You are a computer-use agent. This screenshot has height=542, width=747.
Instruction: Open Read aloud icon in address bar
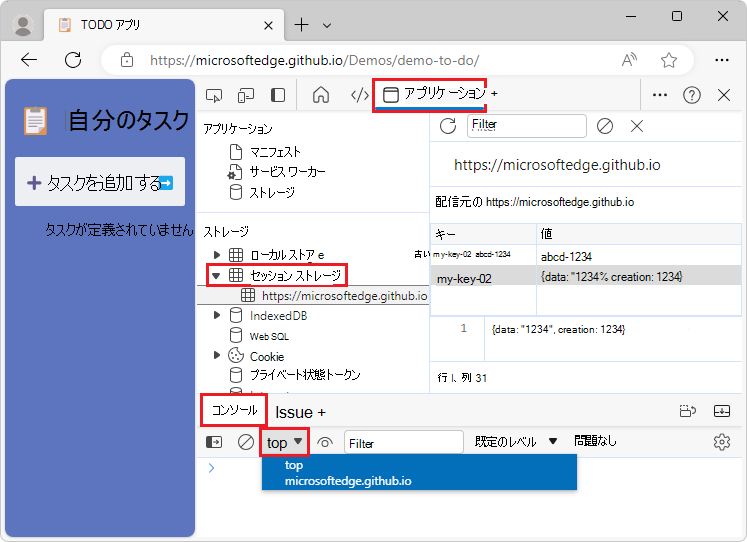[x=629, y=60]
